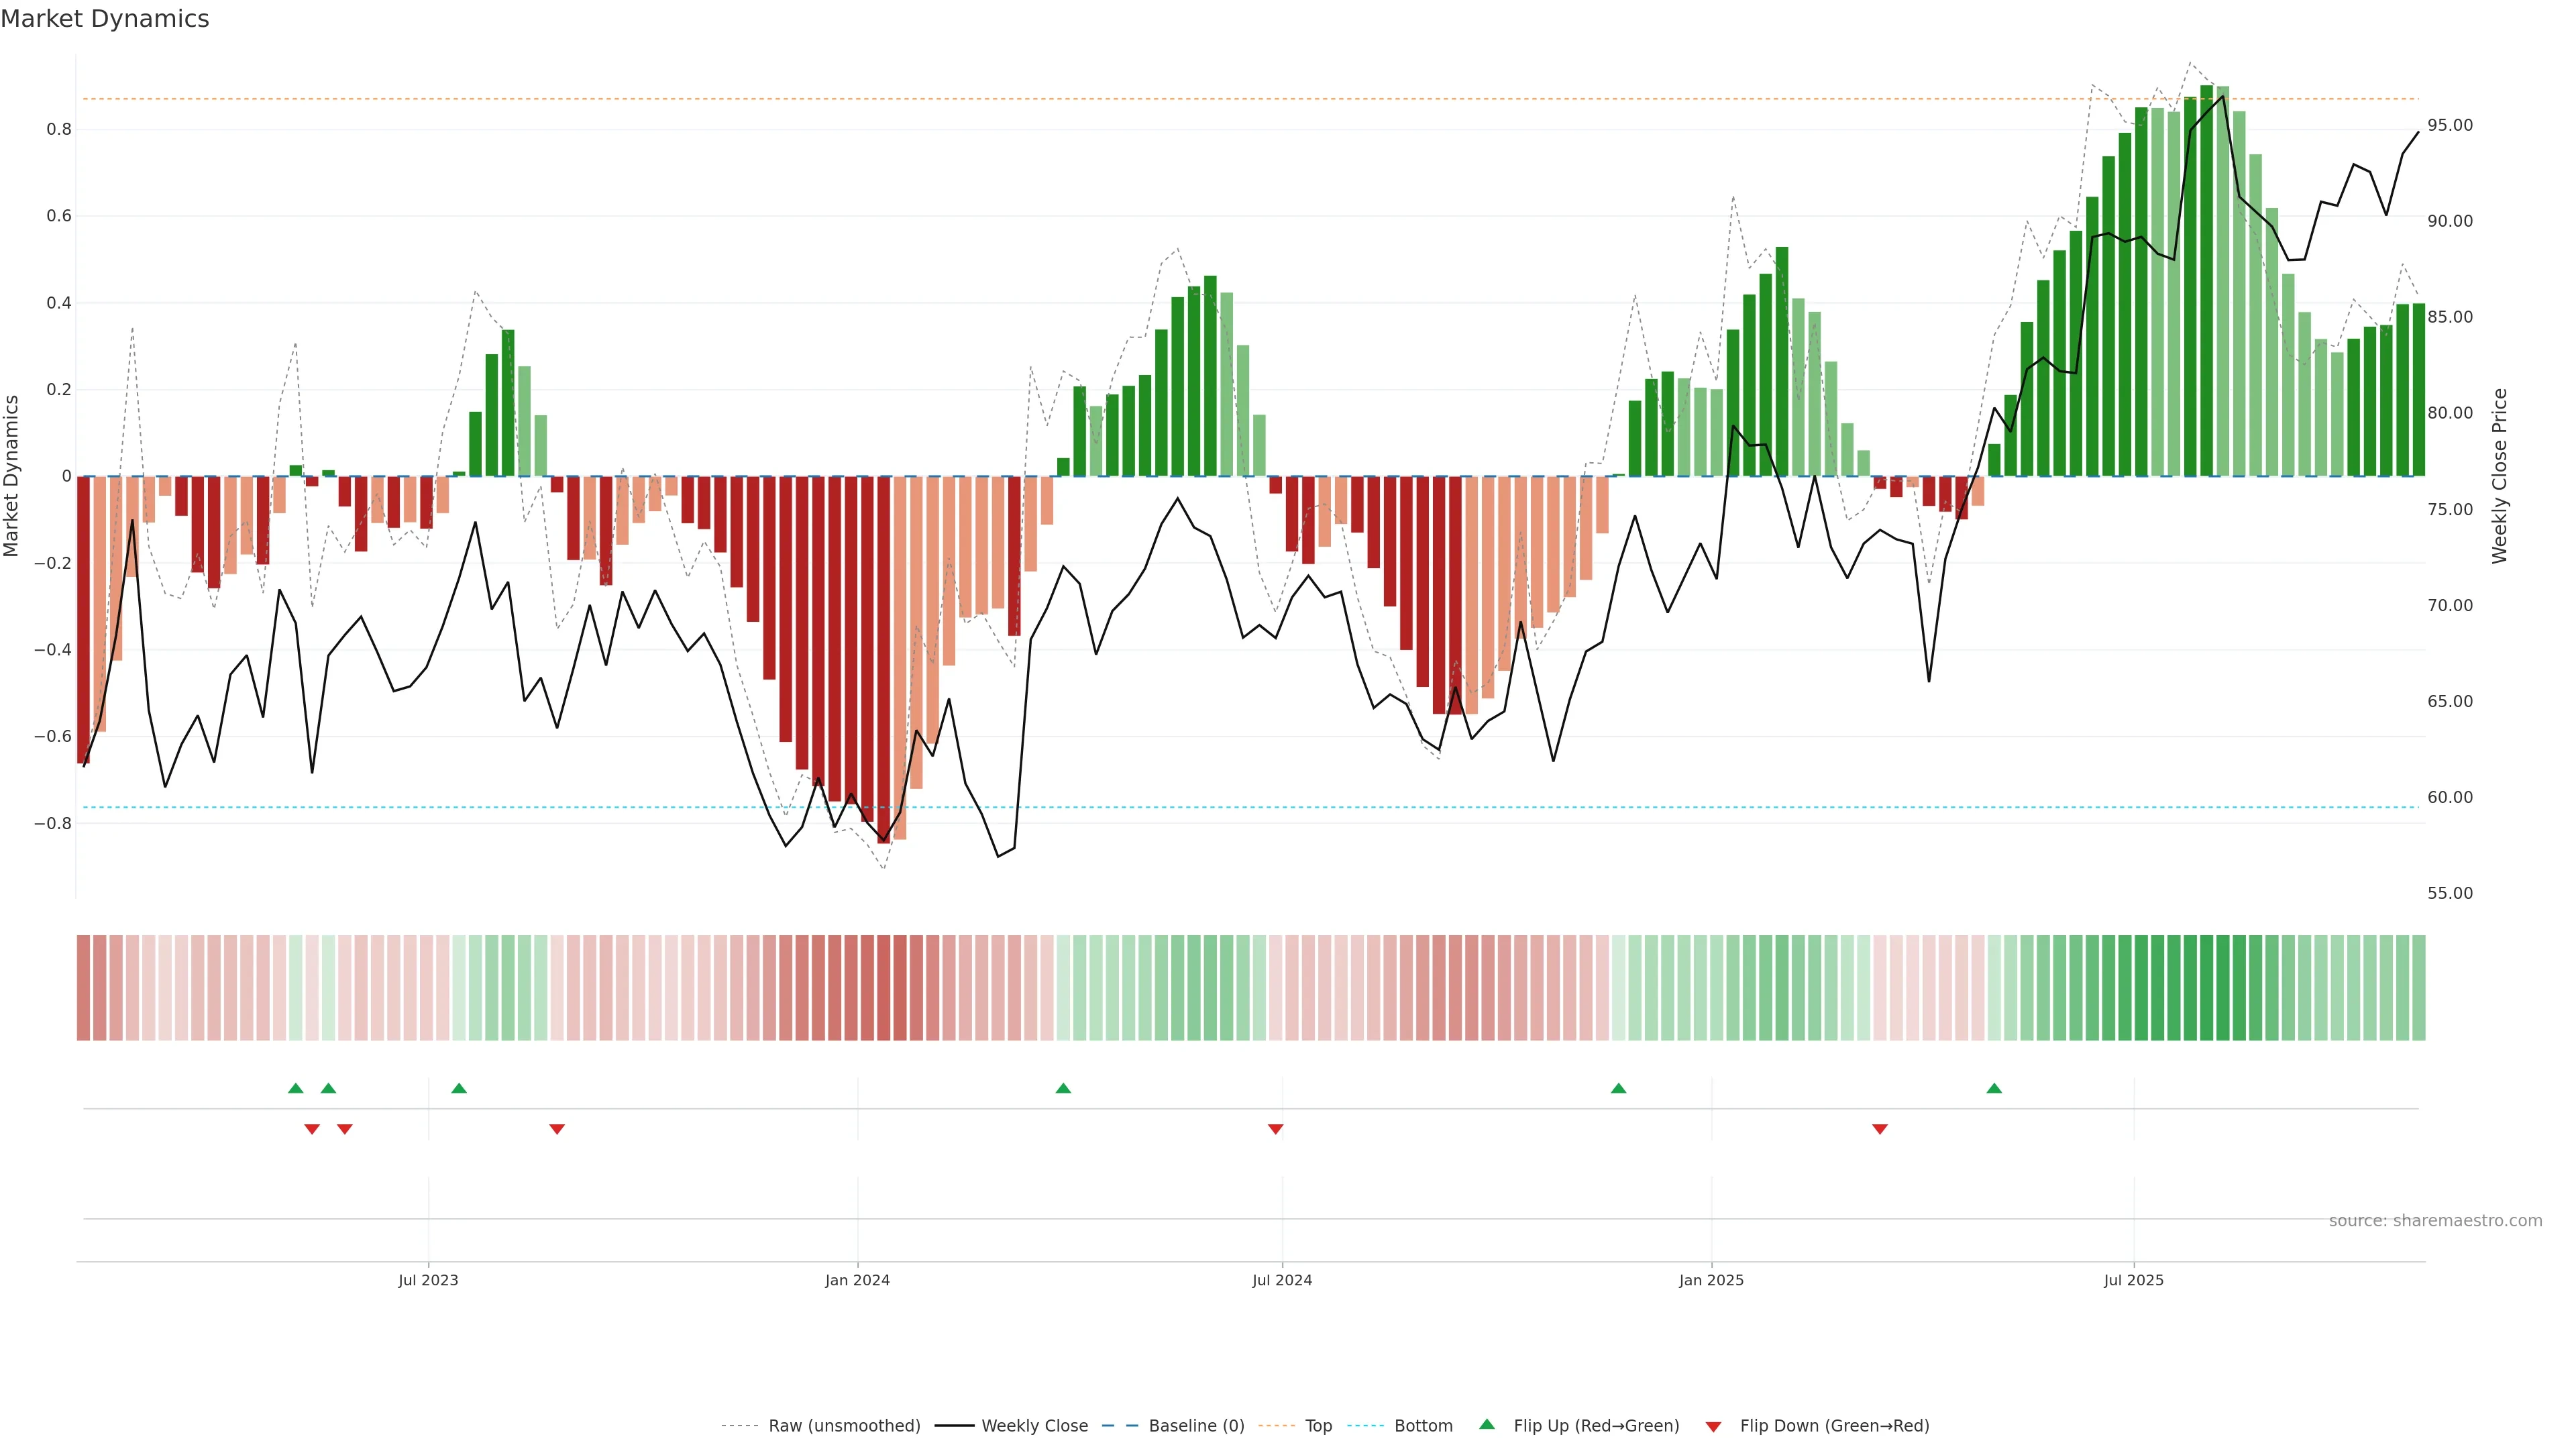Click the Flip Up green triangle legend icon
The width and height of the screenshot is (2576, 1449).
pos(1487,1424)
